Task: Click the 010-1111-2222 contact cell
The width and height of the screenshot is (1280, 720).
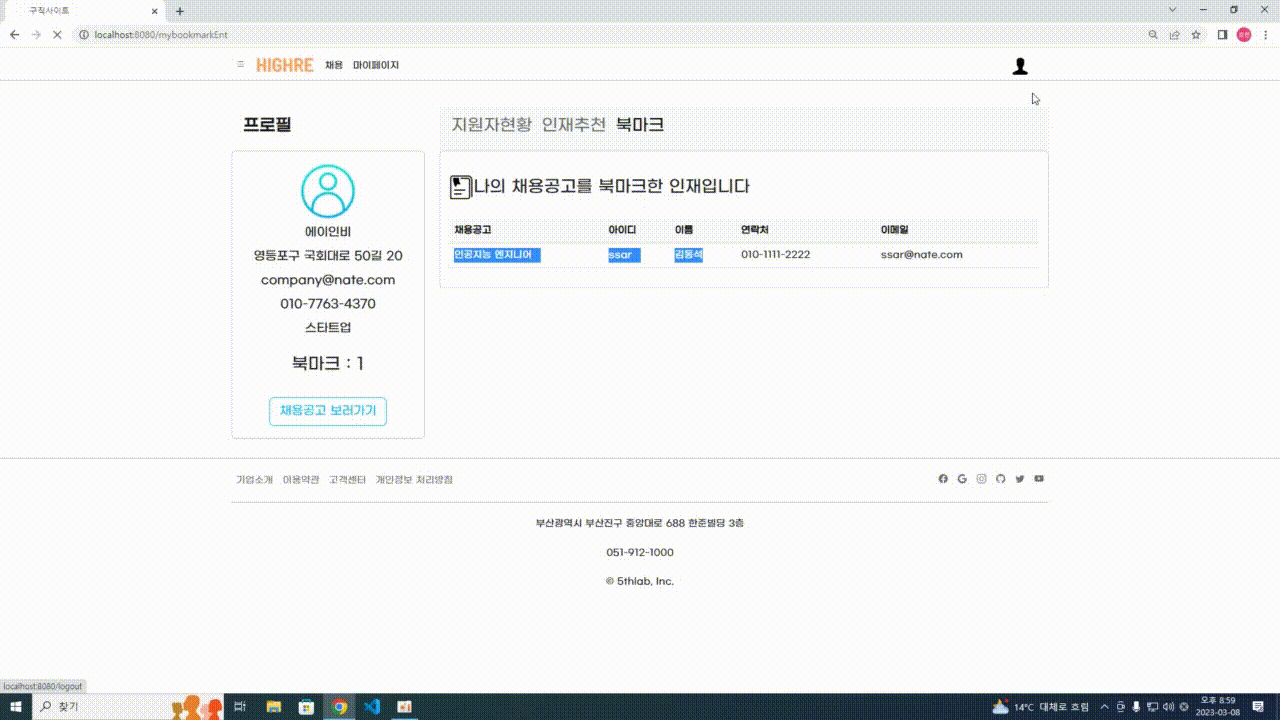Action: coord(776,255)
